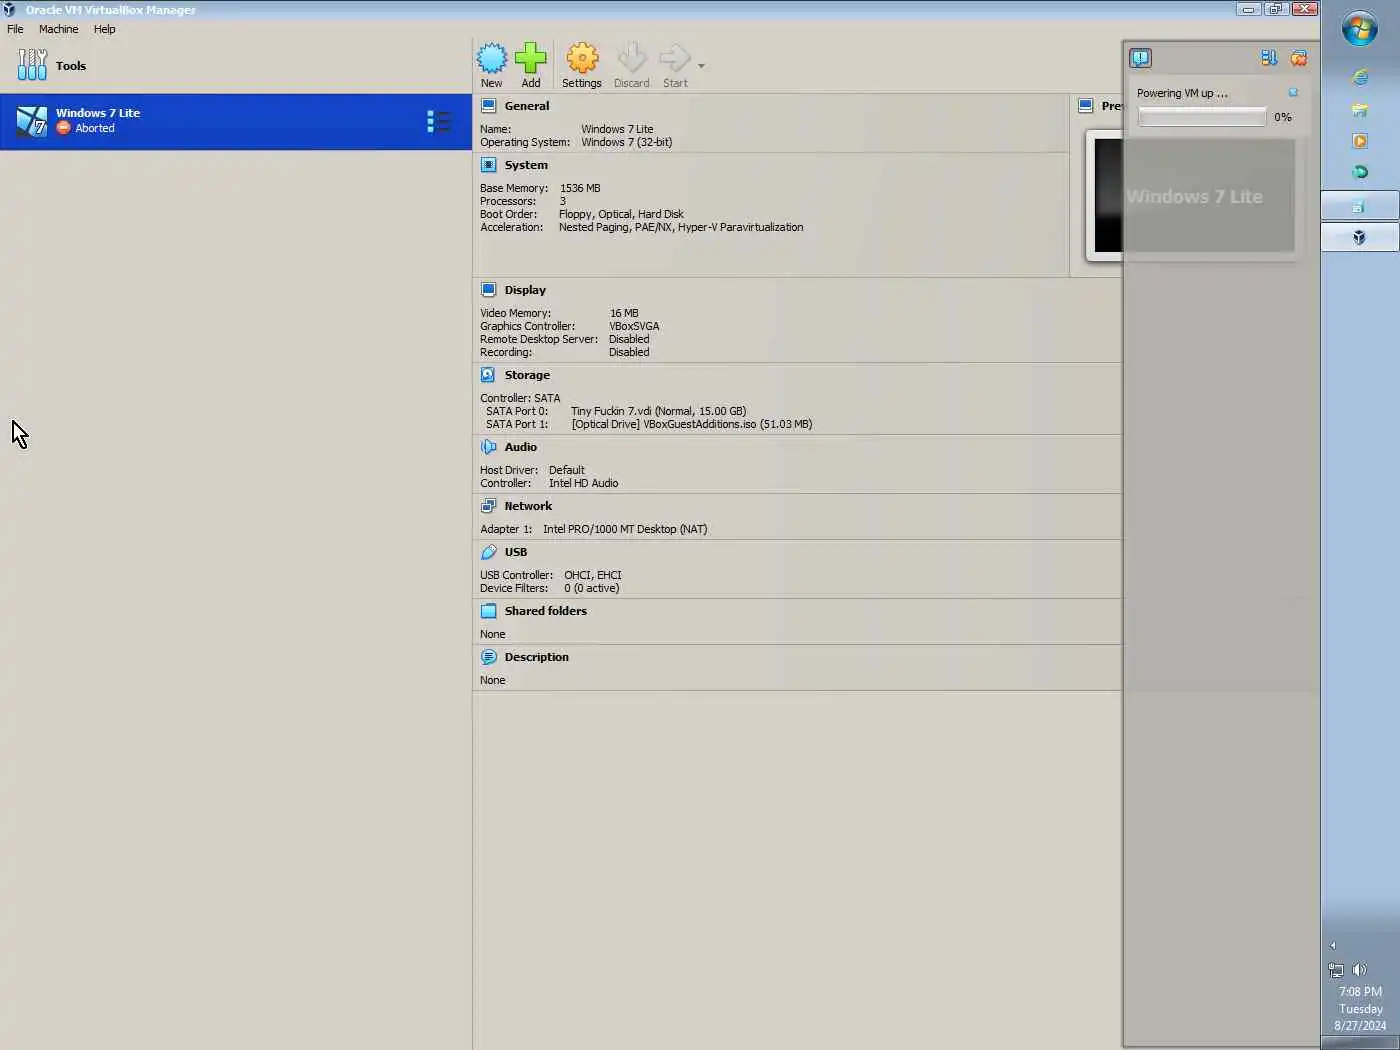This screenshot has height=1050, width=1400.
Task: Click the Display monitor icon
Action: tap(488, 290)
